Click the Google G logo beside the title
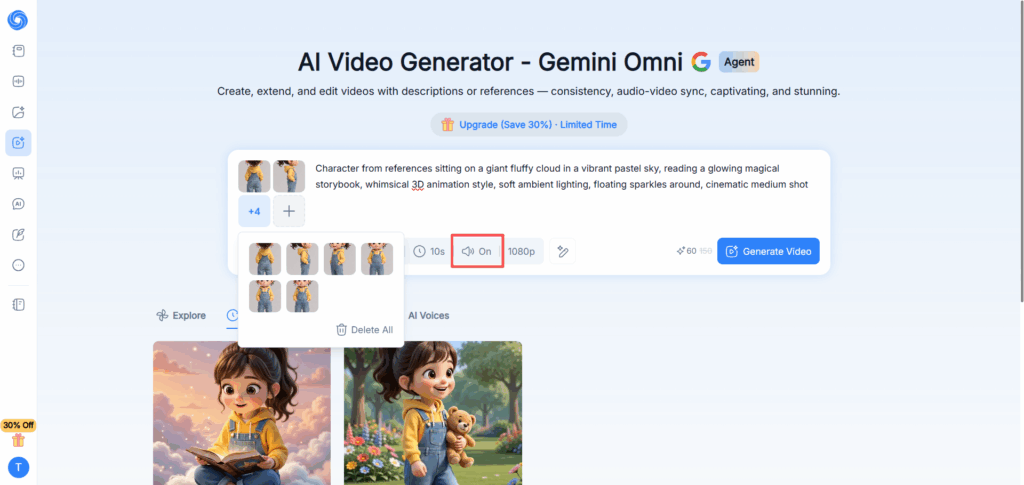Image resolution: width=1024 pixels, height=485 pixels. 701,62
